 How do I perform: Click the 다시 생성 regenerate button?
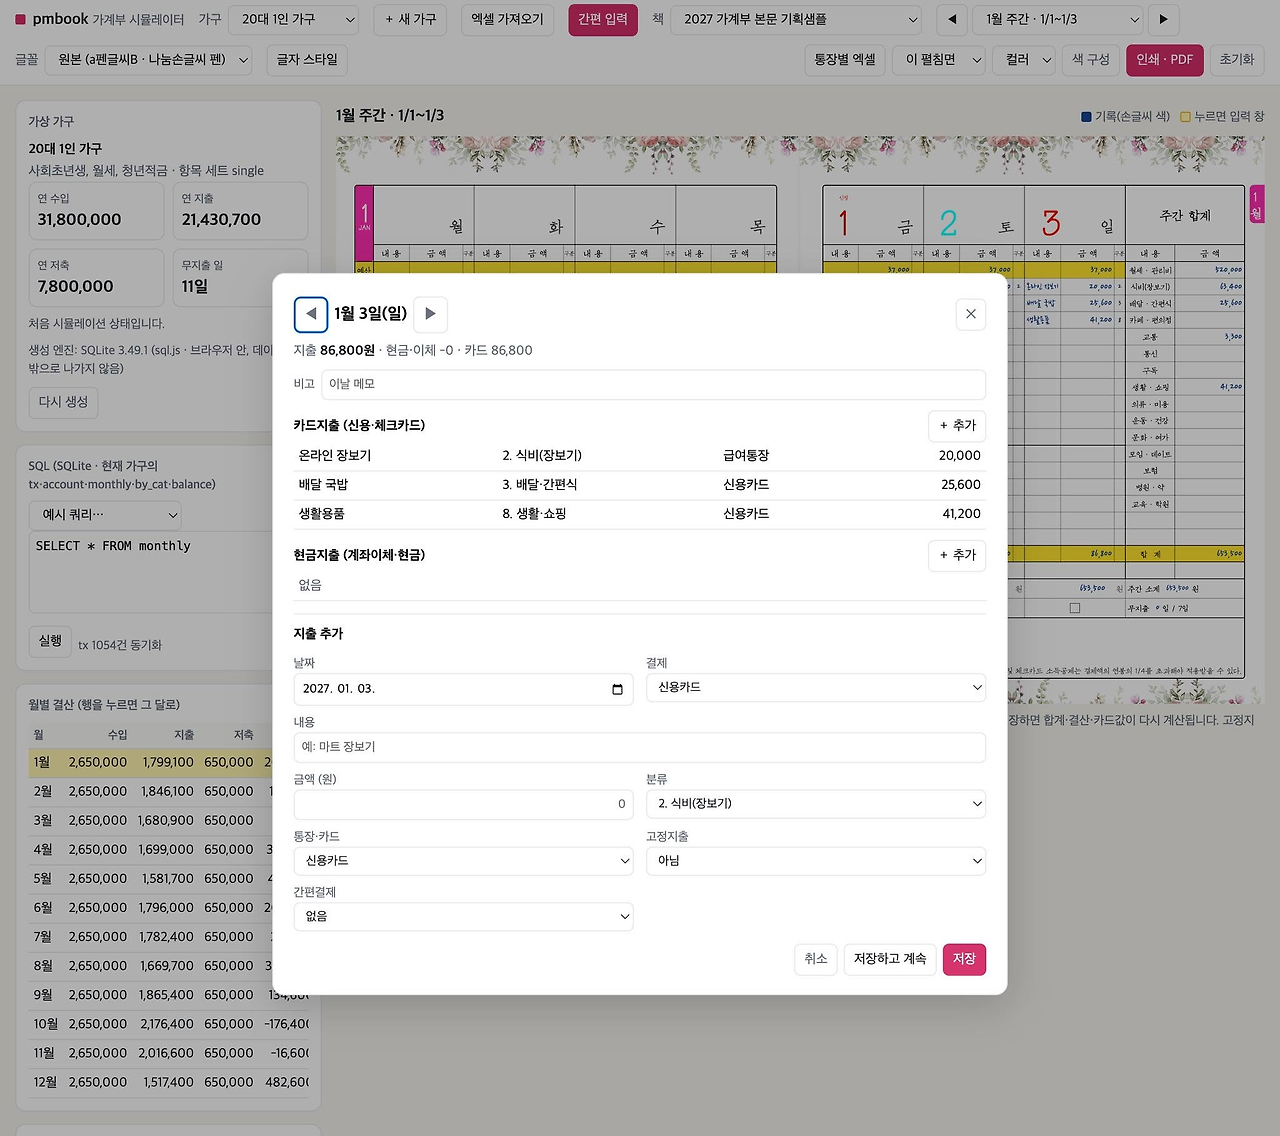(63, 402)
